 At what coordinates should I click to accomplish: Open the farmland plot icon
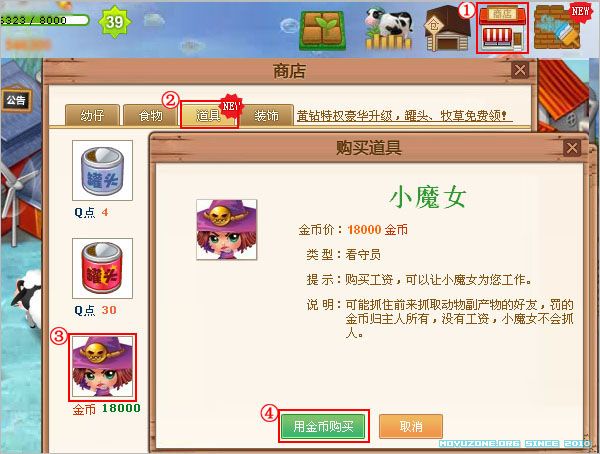pos(323,31)
